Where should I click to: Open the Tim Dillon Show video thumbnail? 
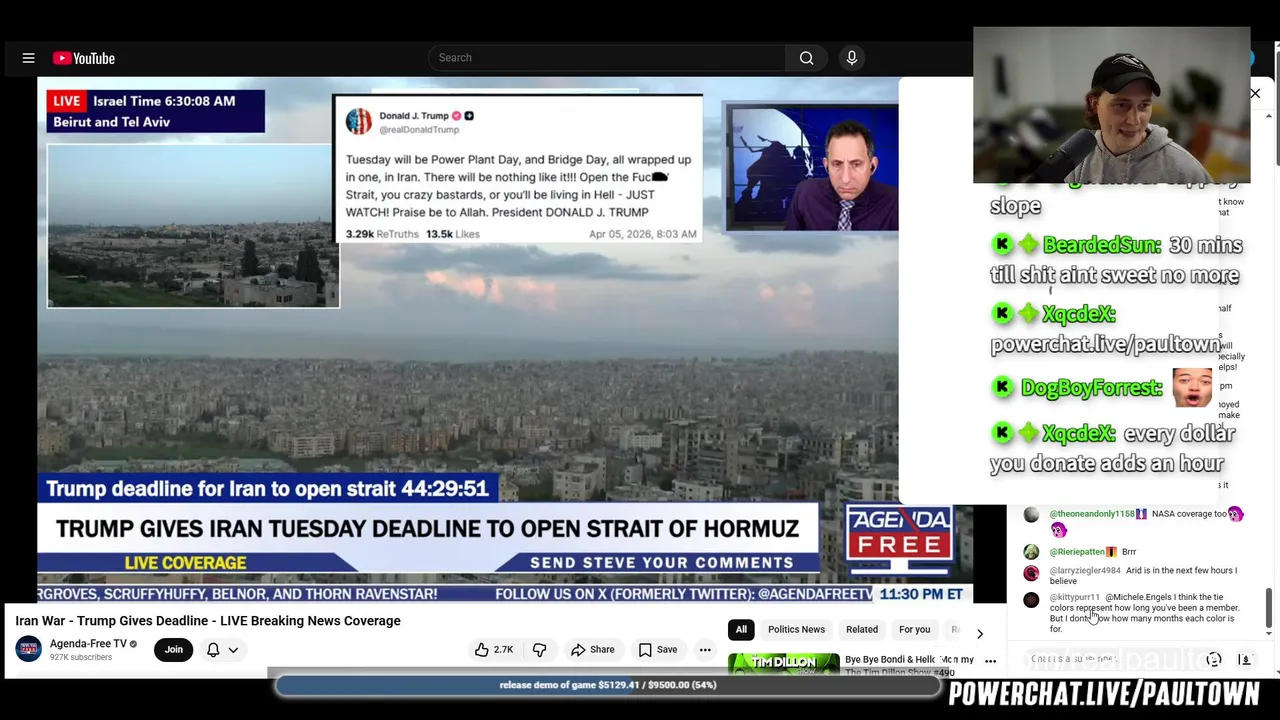tap(784, 663)
